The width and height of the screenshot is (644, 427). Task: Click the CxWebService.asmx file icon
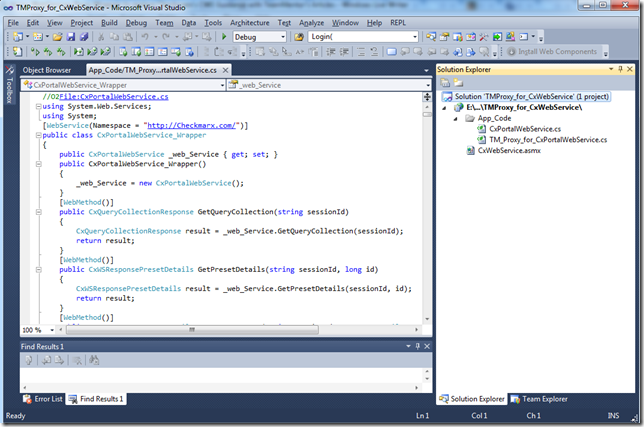[469, 151]
